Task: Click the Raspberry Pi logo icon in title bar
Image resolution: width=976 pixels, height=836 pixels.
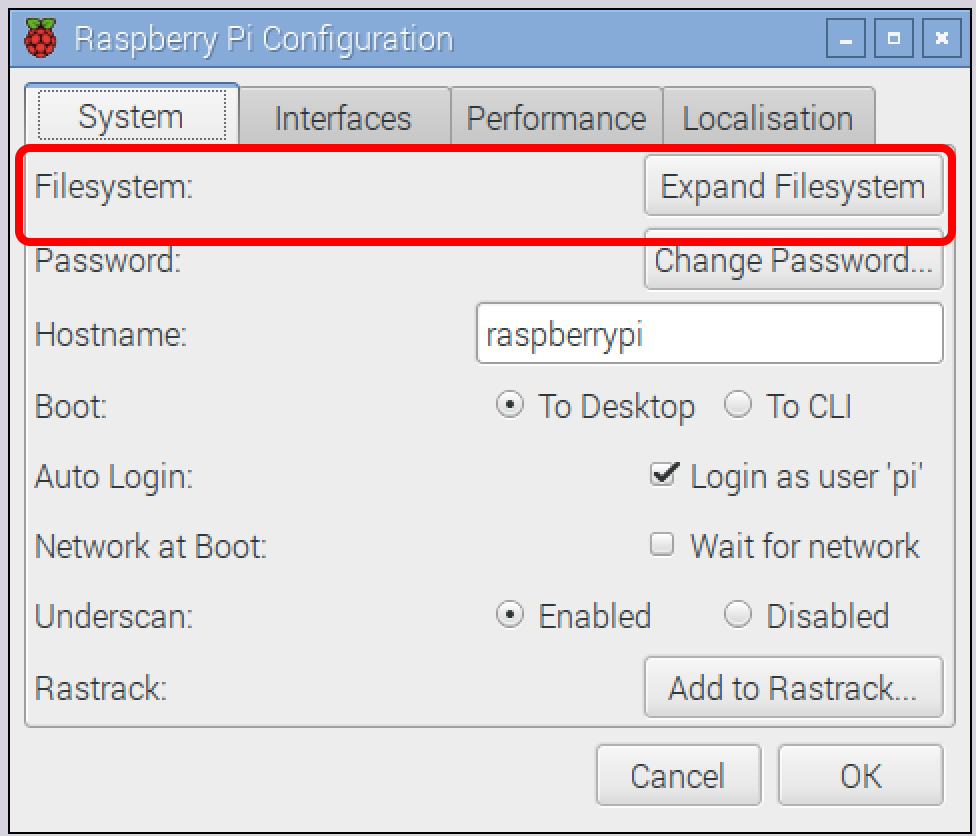Action: click(x=39, y=40)
